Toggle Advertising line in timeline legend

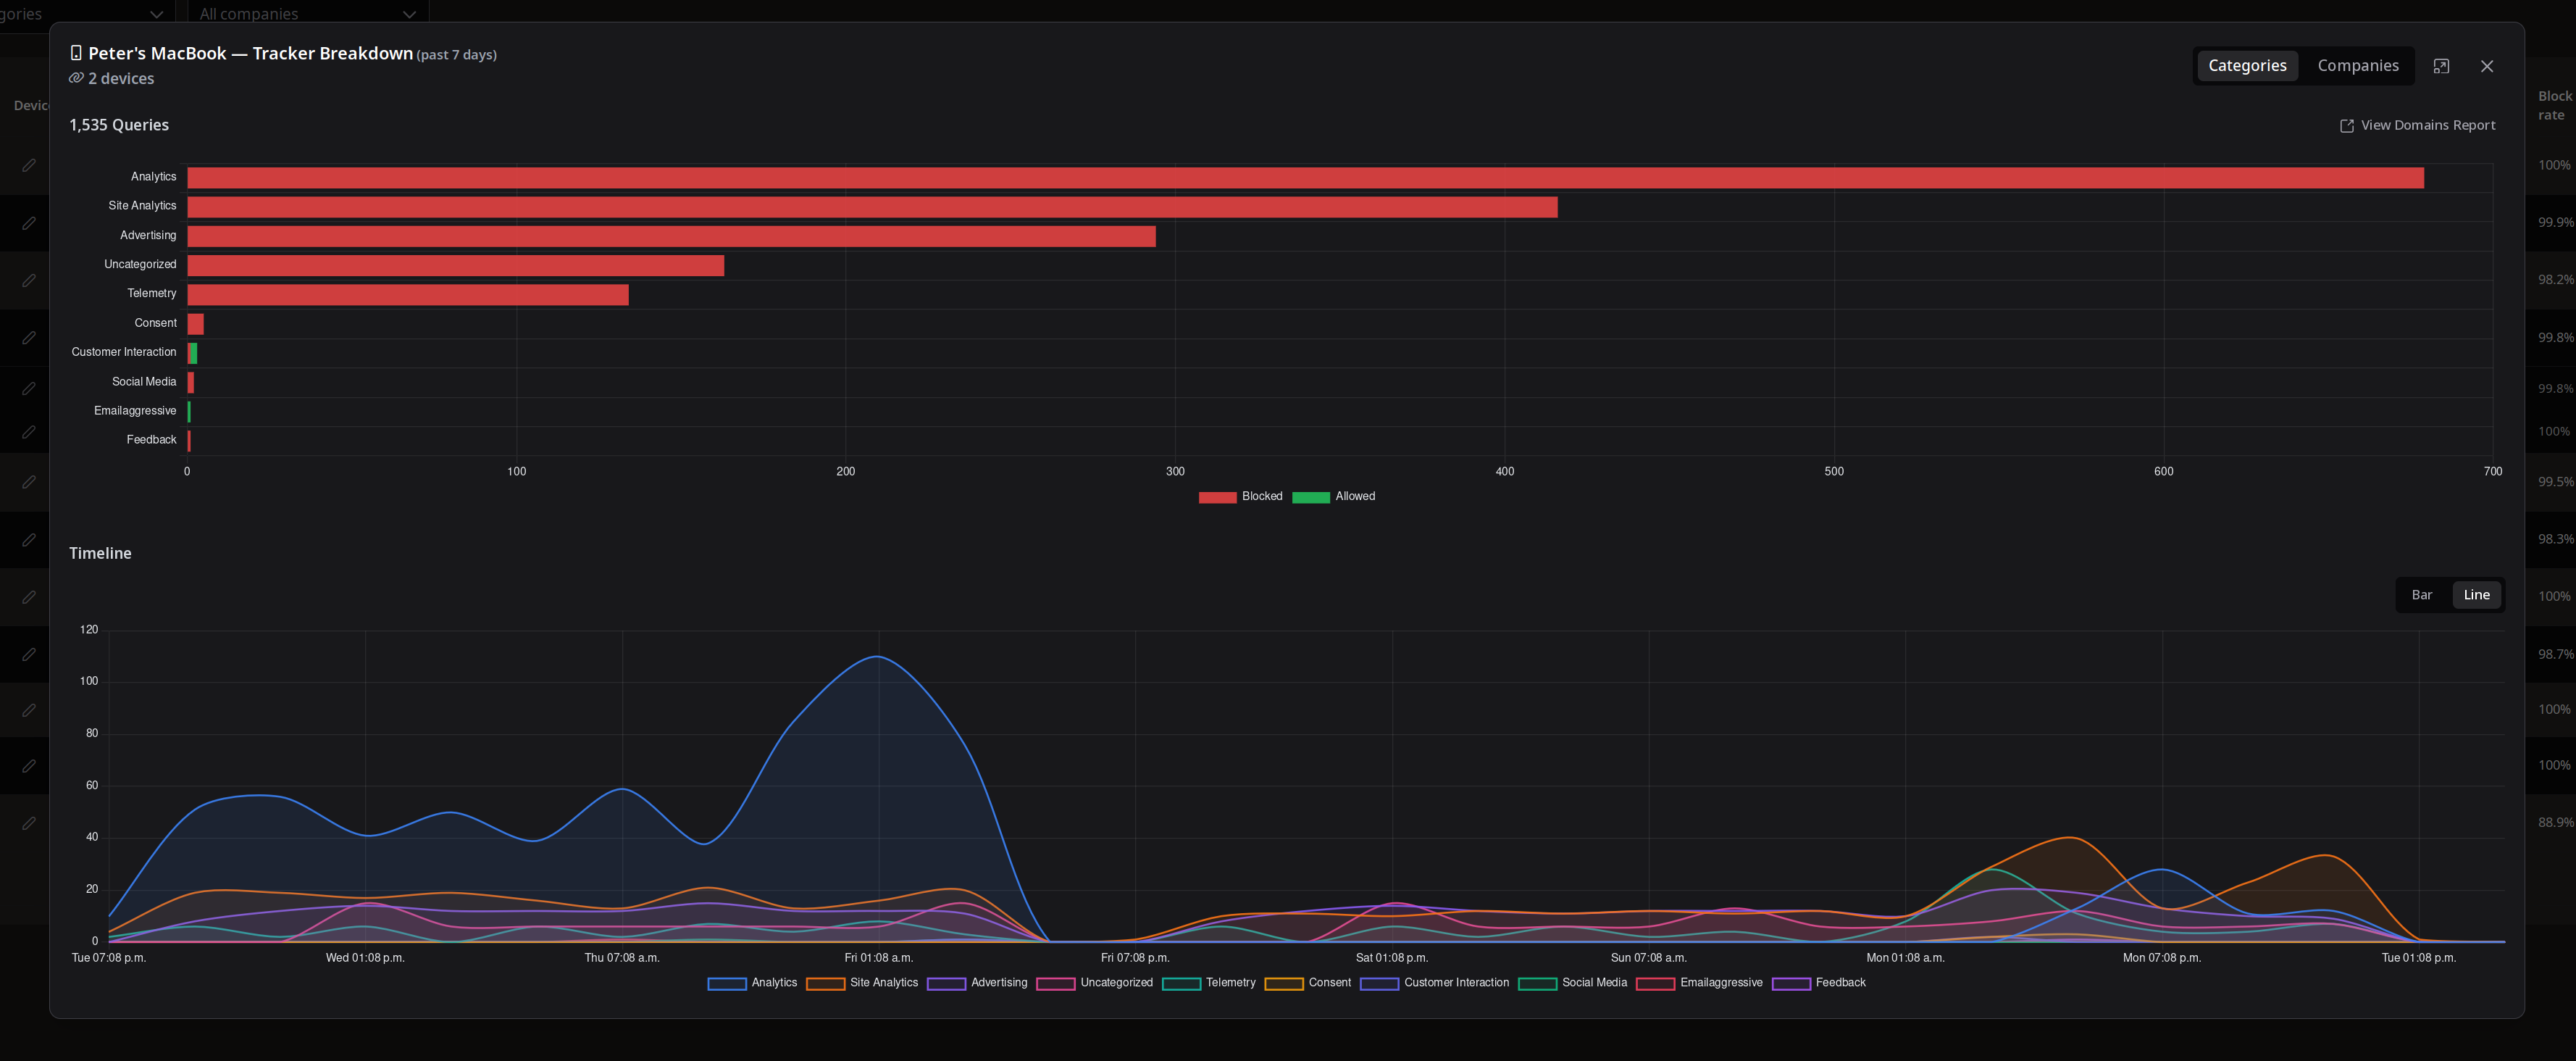(x=977, y=983)
